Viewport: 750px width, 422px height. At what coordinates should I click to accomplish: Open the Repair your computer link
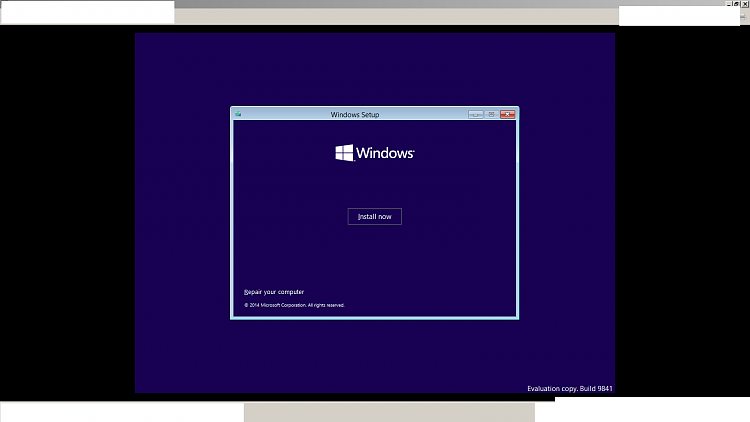pyautogui.click(x=274, y=292)
